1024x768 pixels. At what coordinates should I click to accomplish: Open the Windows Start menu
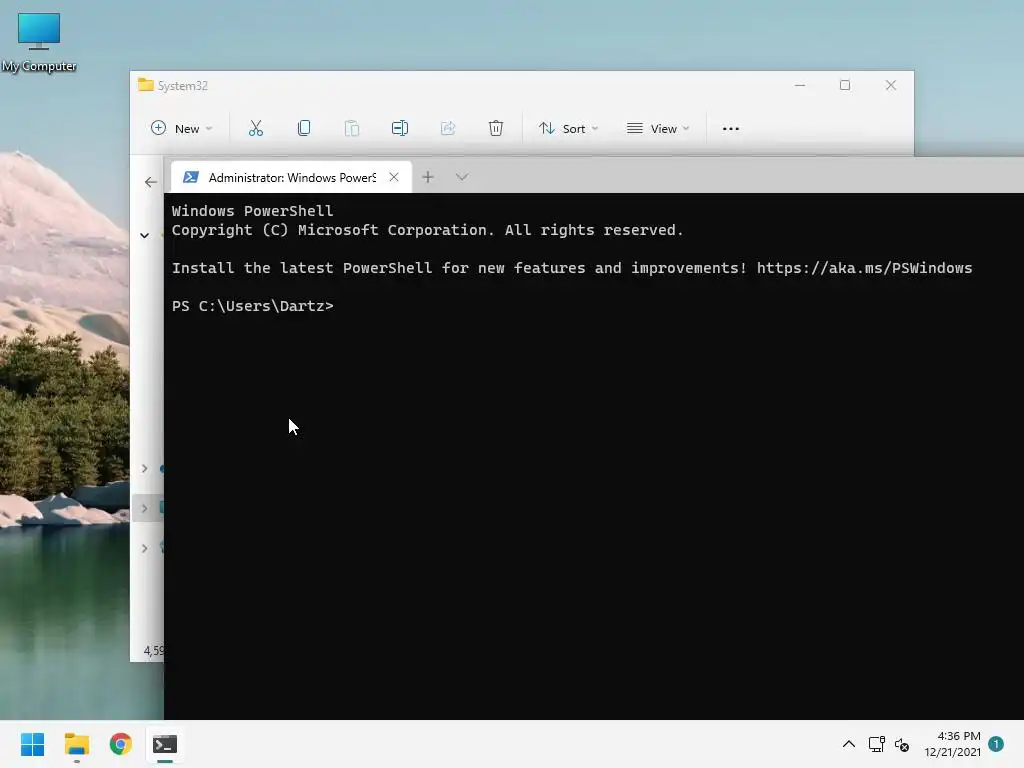click(33, 744)
